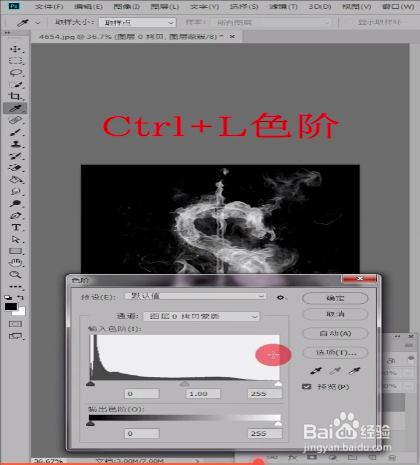This screenshot has width=420, height=465.
Task: Select the Crop tool
Action: point(15,96)
